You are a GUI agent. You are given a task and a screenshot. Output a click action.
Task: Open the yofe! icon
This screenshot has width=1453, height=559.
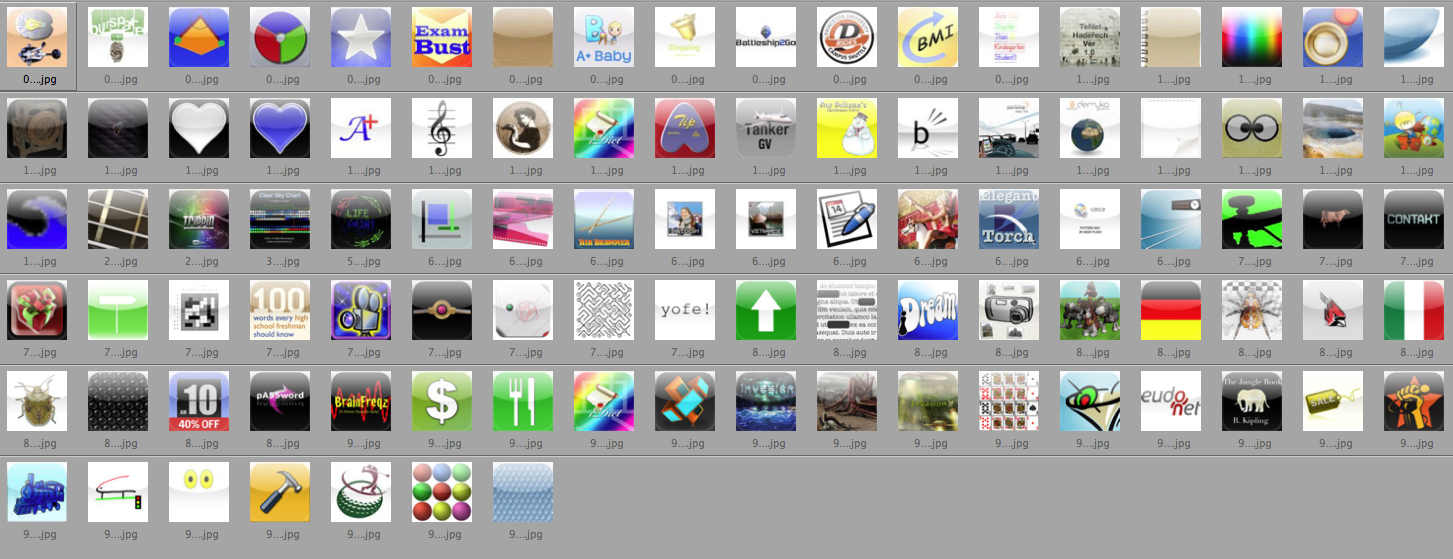tap(685, 310)
